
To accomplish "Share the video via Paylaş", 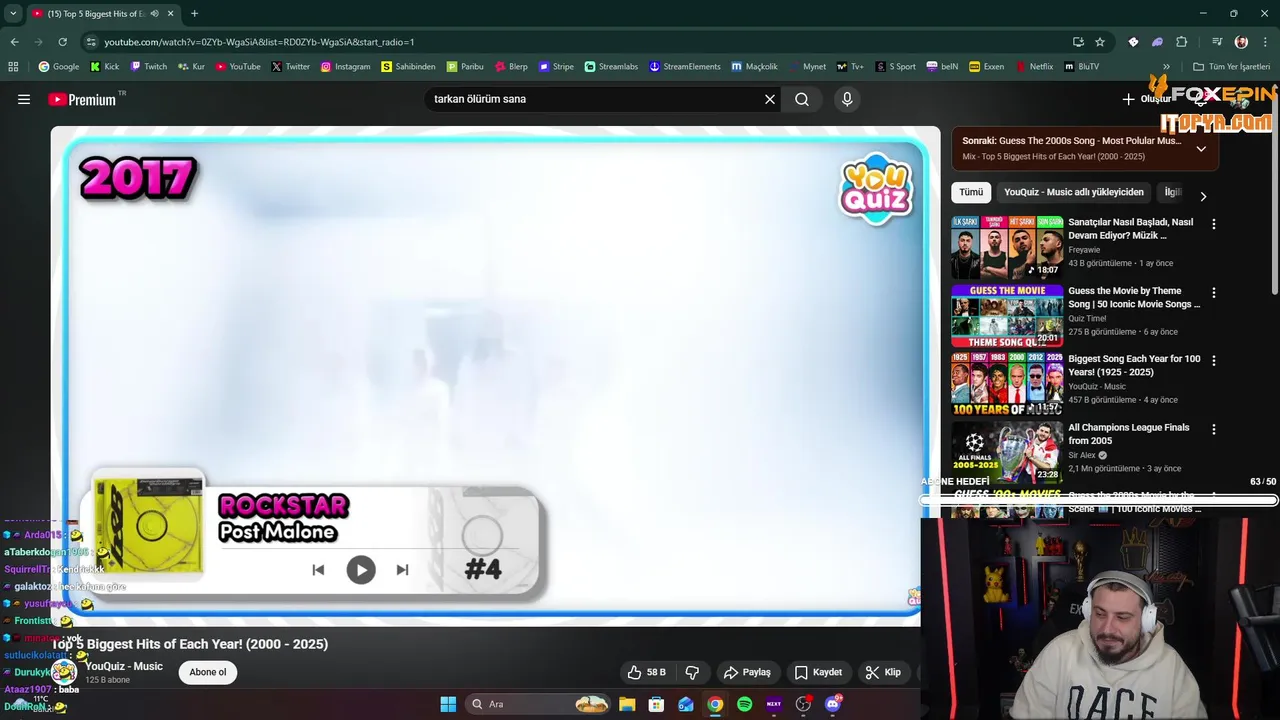I will coord(747,672).
